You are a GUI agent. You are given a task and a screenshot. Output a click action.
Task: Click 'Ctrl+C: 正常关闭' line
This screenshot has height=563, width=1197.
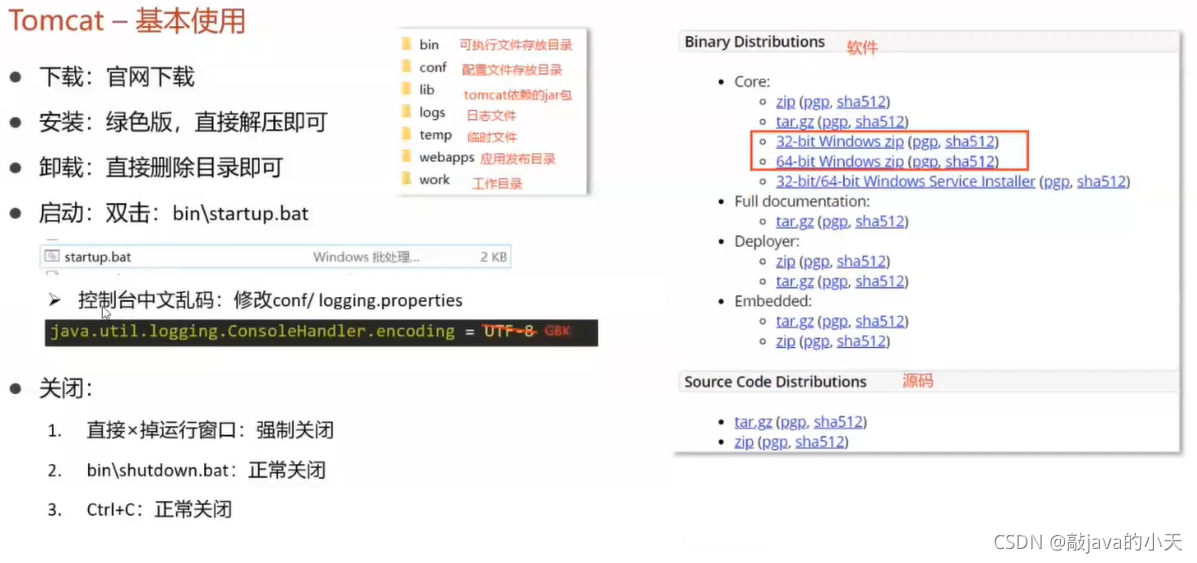click(159, 509)
